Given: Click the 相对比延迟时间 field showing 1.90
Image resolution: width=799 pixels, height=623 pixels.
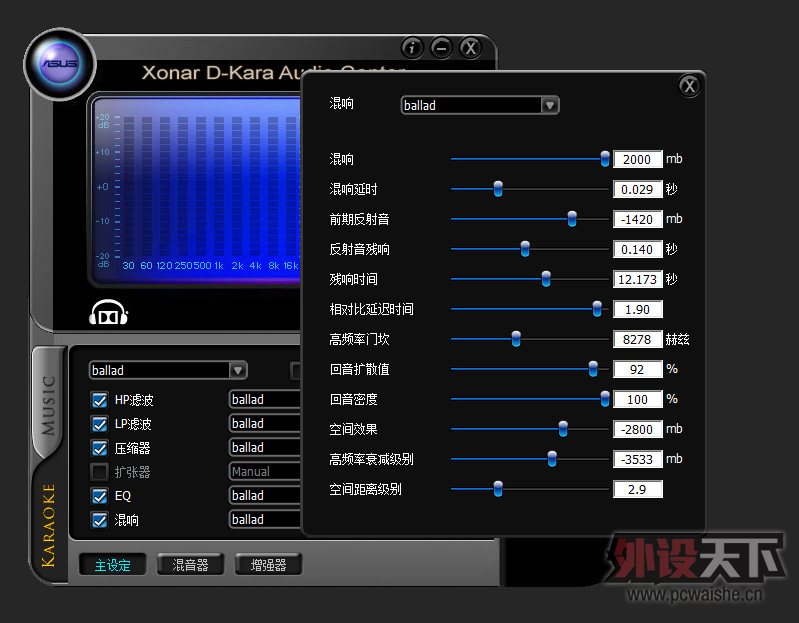Looking at the screenshot, I should point(637,310).
